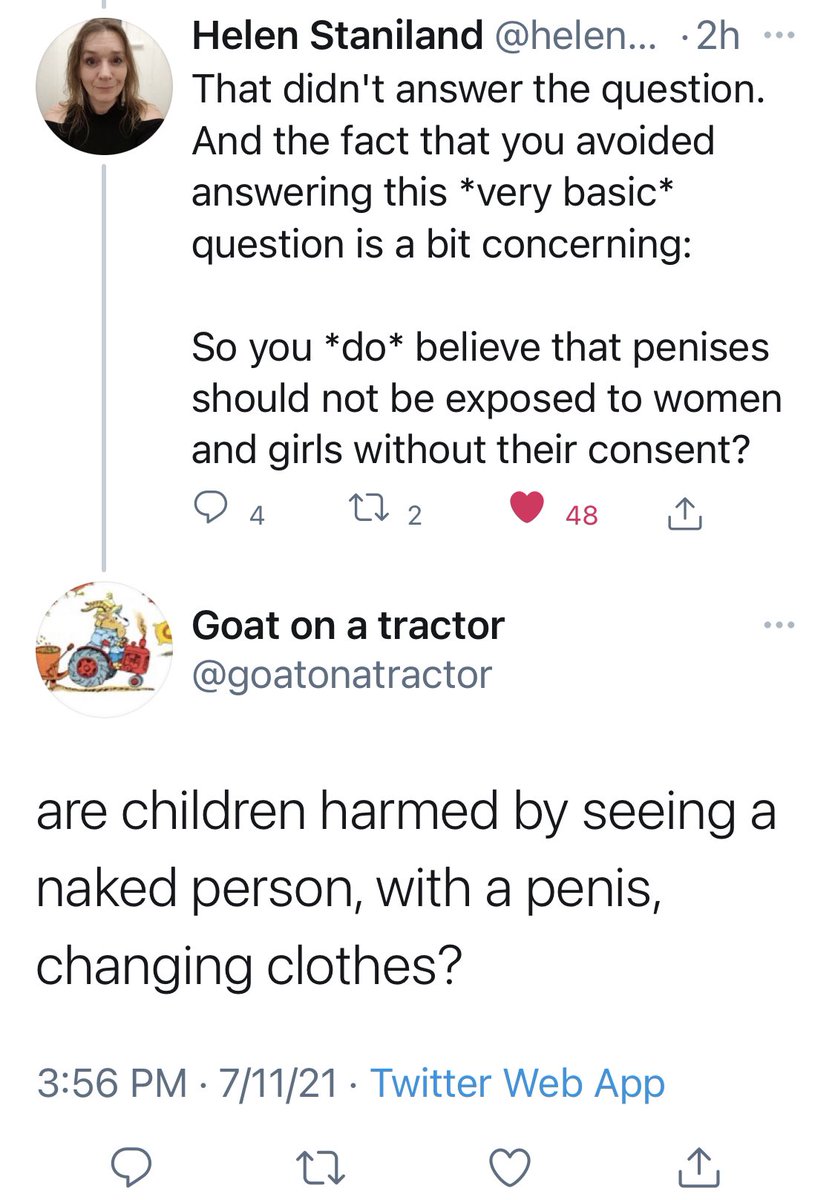Image resolution: width=835 pixels, height=1200 pixels.
Task: Click the Twitter Web App link
Action: (x=517, y=1083)
